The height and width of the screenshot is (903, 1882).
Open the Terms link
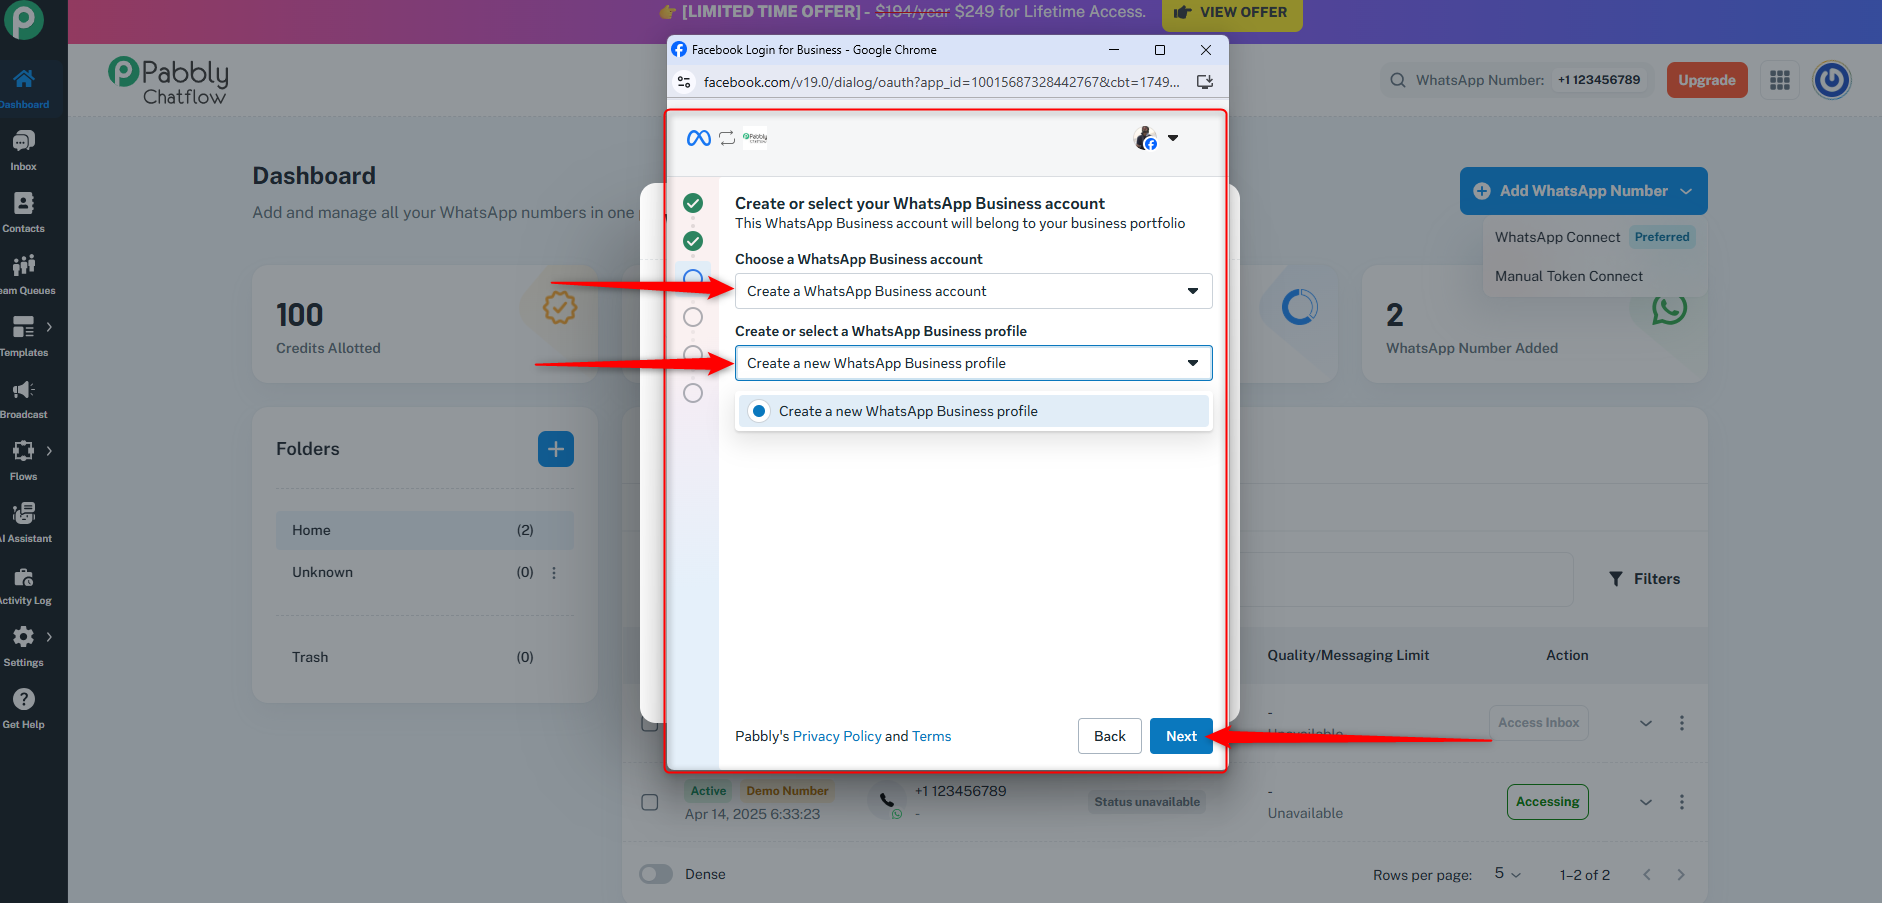932,736
